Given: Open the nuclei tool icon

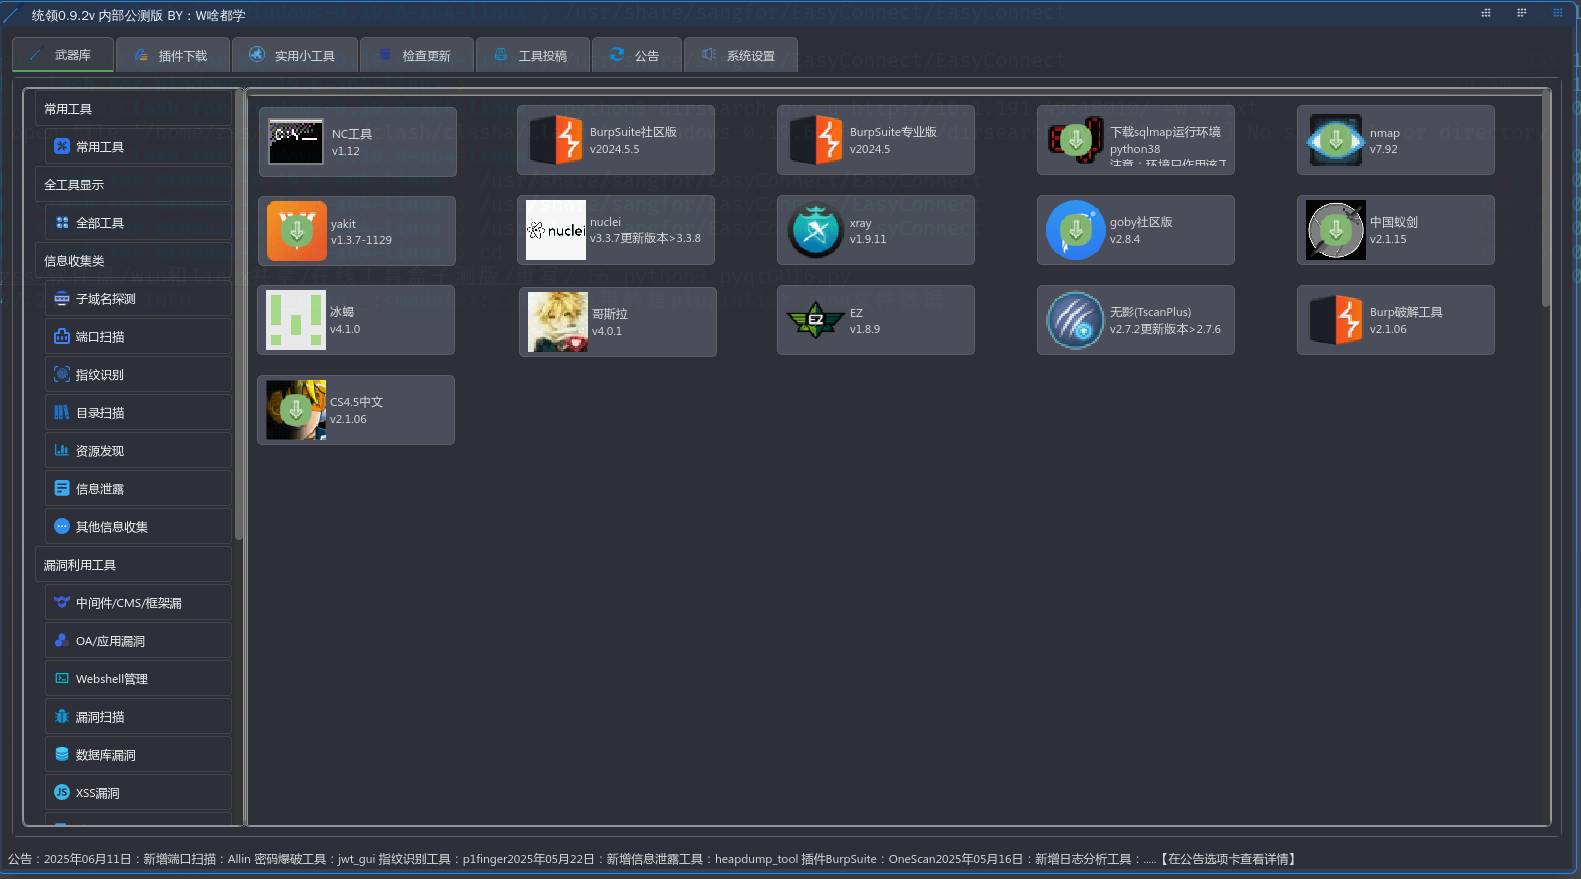Looking at the screenshot, I should click(x=555, y=230).
